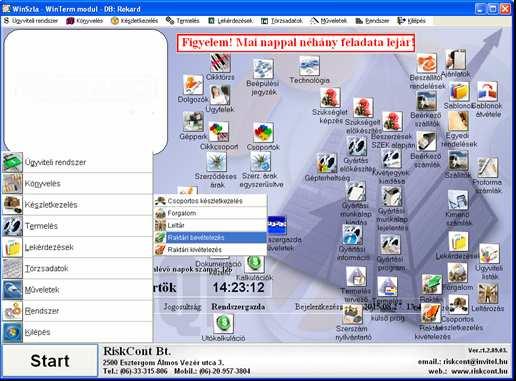This screenshot has width=516, height=381.
Task: Expand Termelés in the start menu
Action: point(77,226)
